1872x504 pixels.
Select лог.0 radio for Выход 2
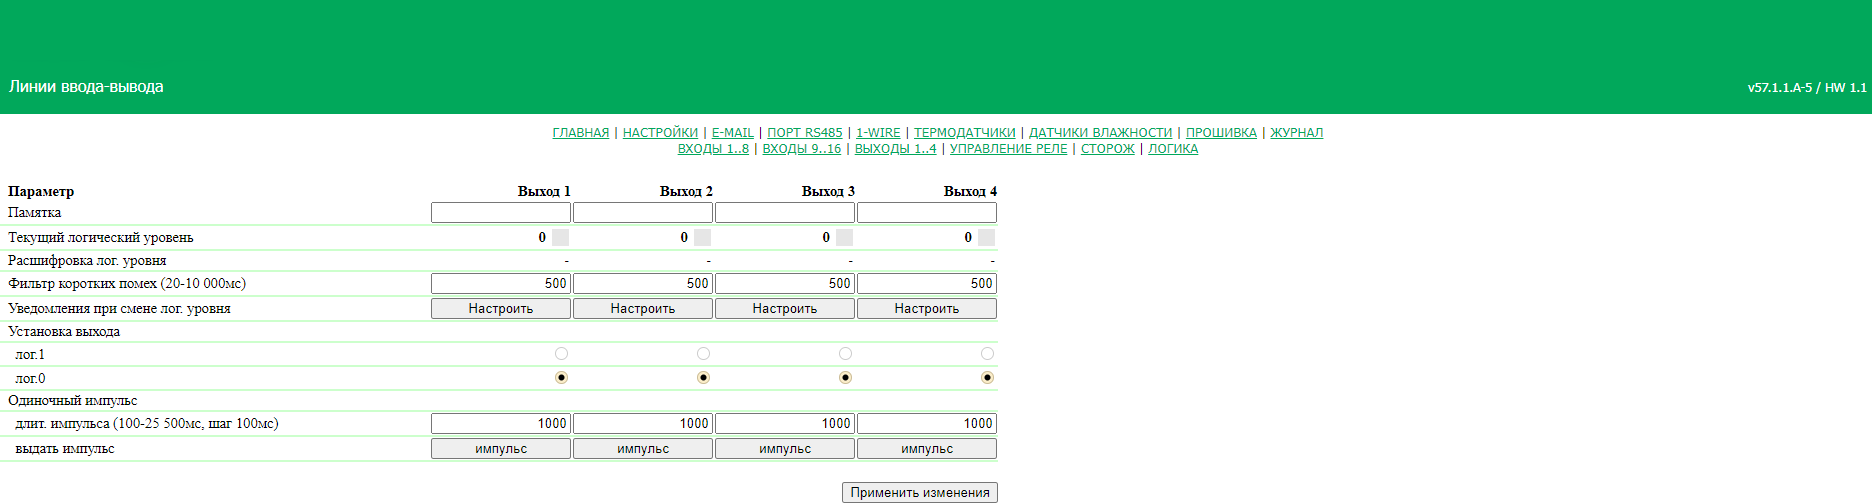[x=703, y=378]
